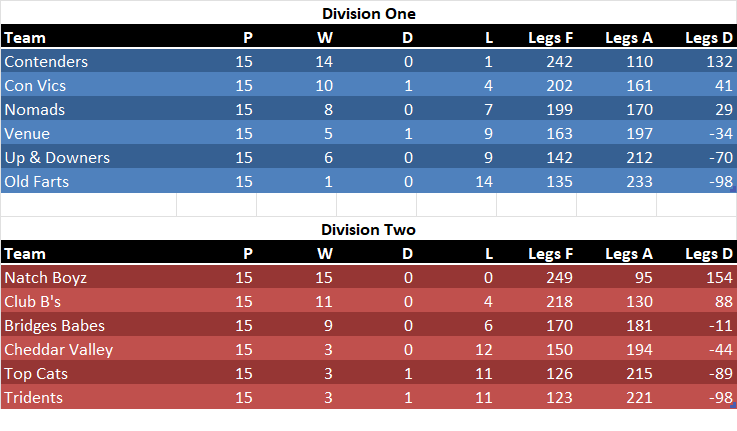Click the Nomads team cell
The height and width of the screenshot is (431, 737).
35,109
